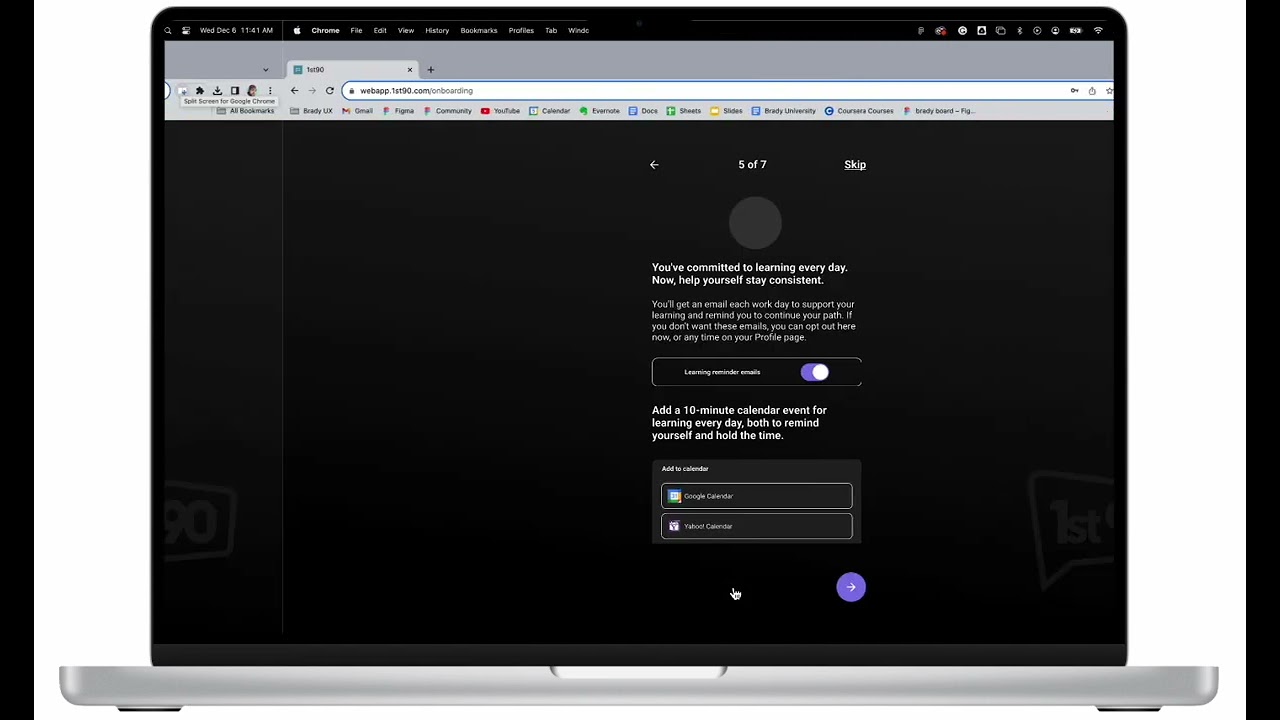Add event to Google Calendar
The height and width of the screenshot is (720, 1280).
(x=757, y=496)
